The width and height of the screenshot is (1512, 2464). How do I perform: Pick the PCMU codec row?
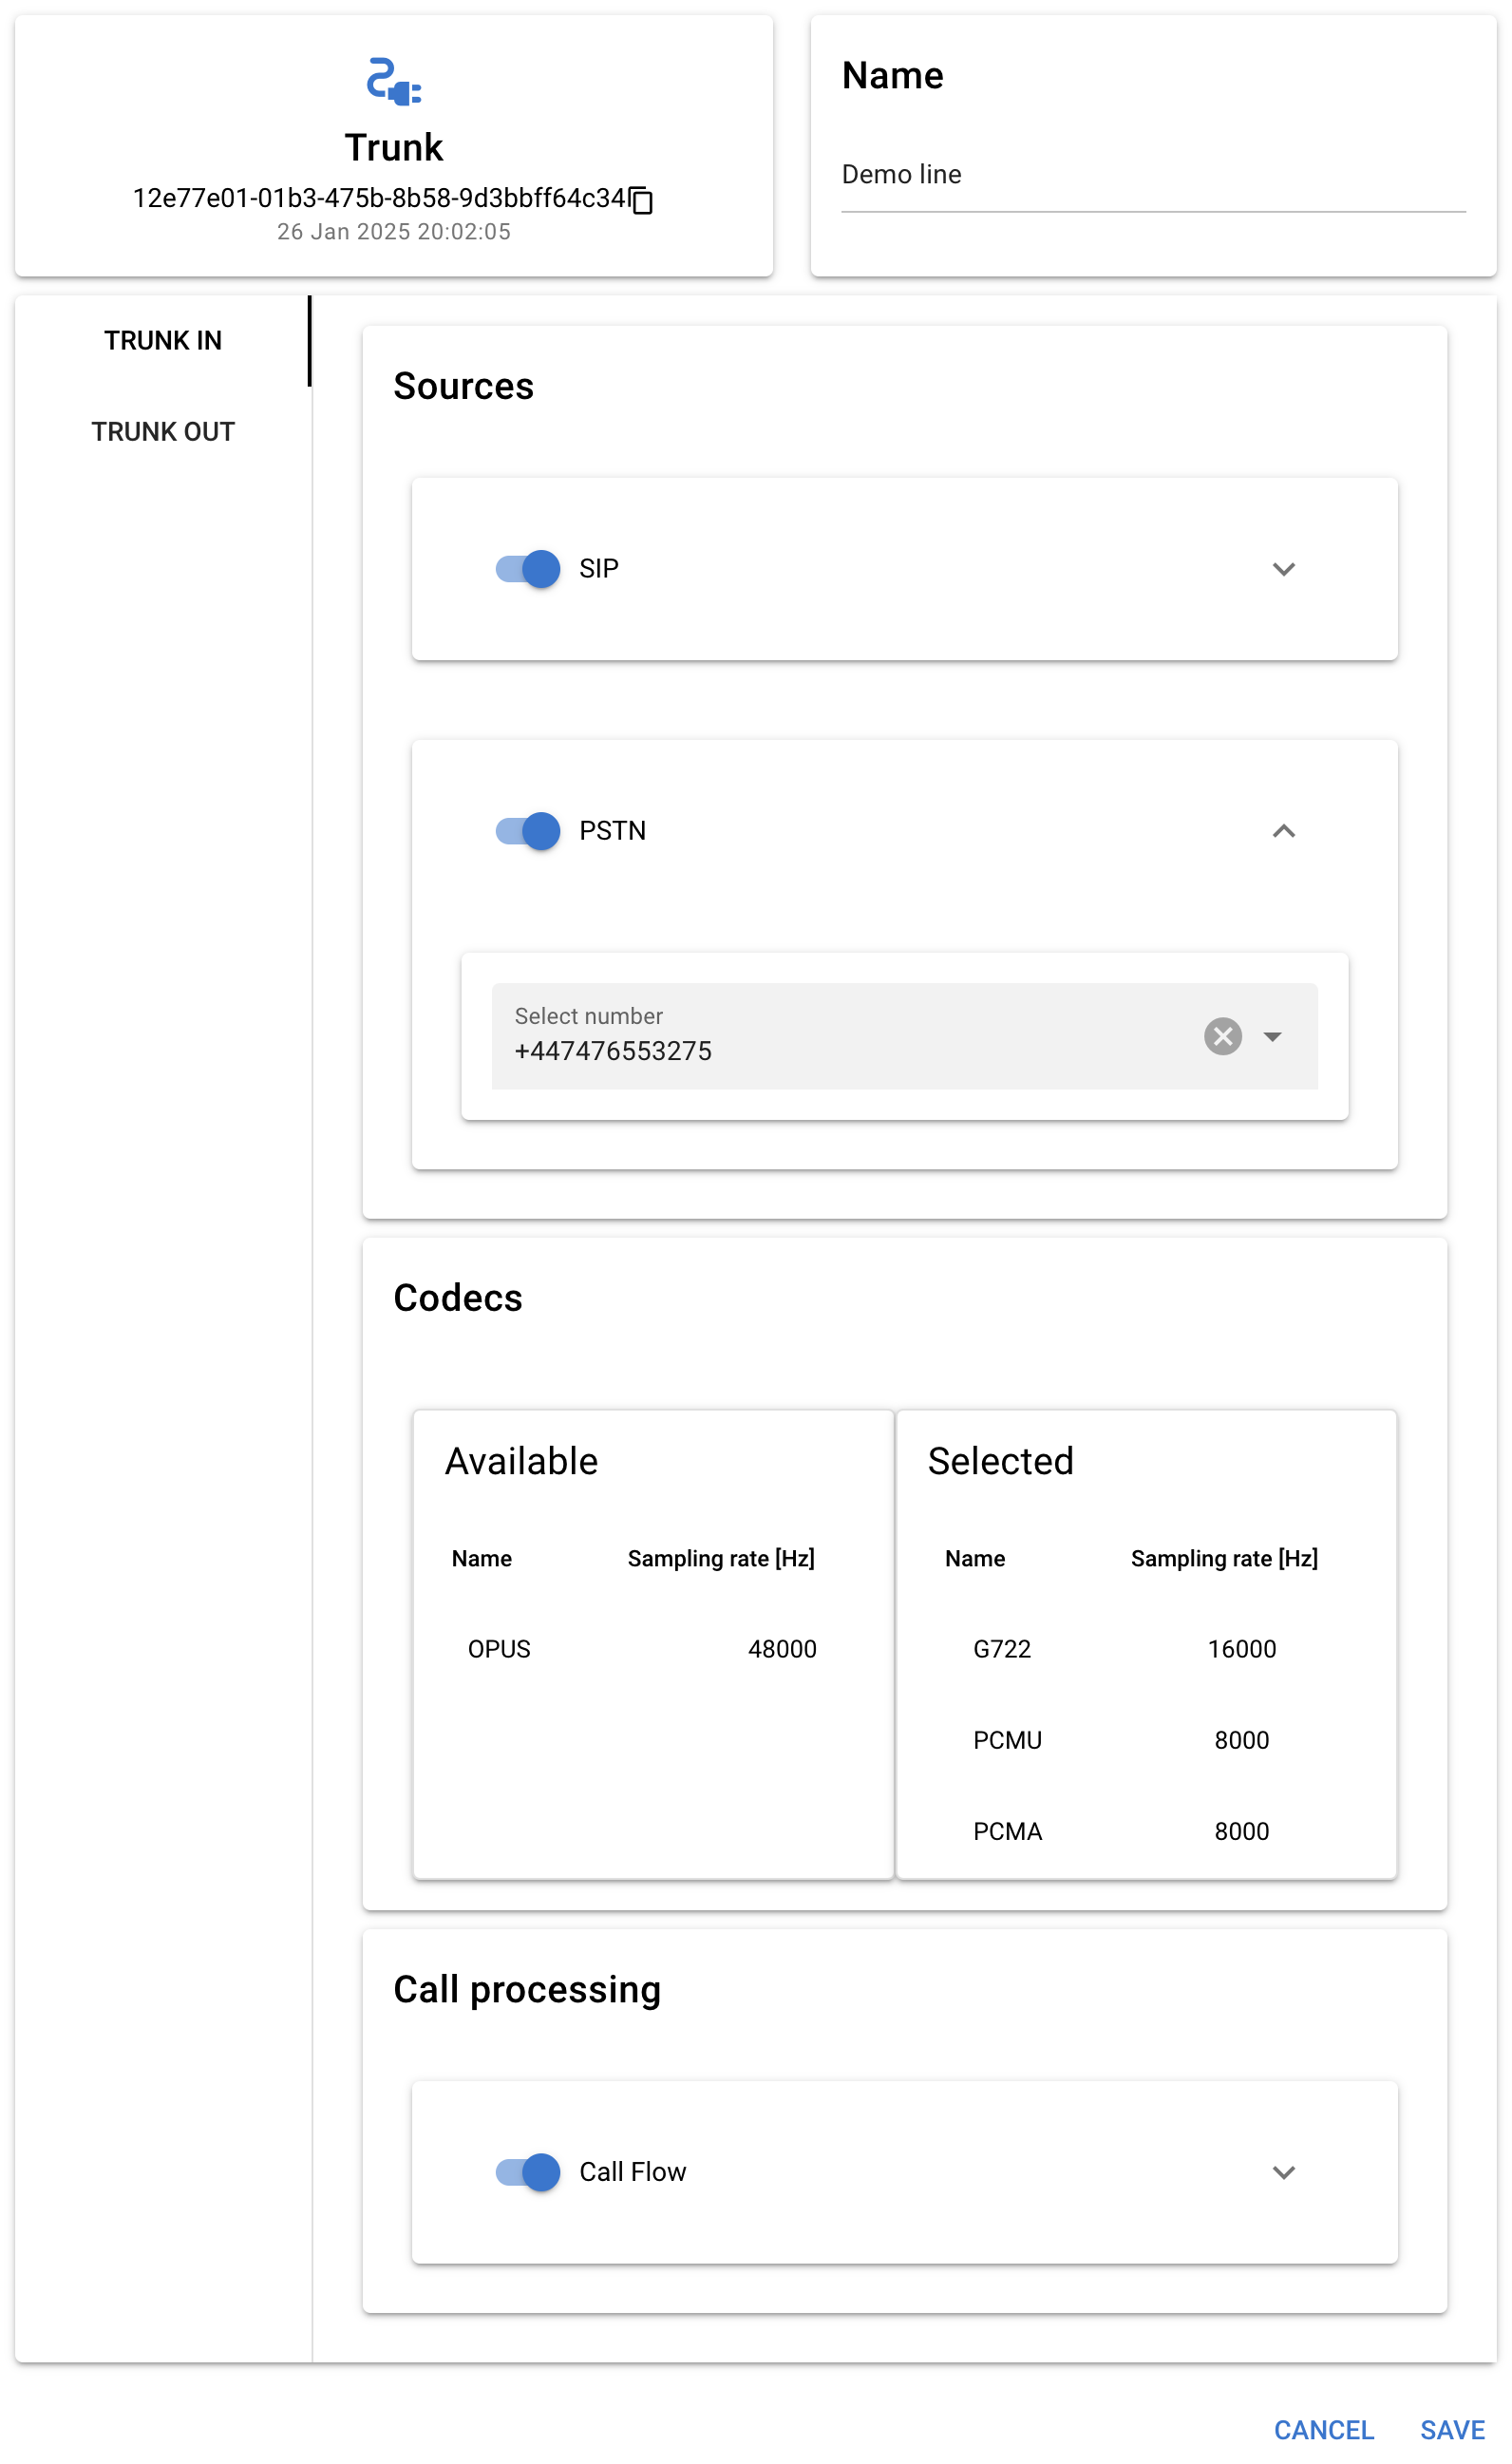click(1124, 1740)
